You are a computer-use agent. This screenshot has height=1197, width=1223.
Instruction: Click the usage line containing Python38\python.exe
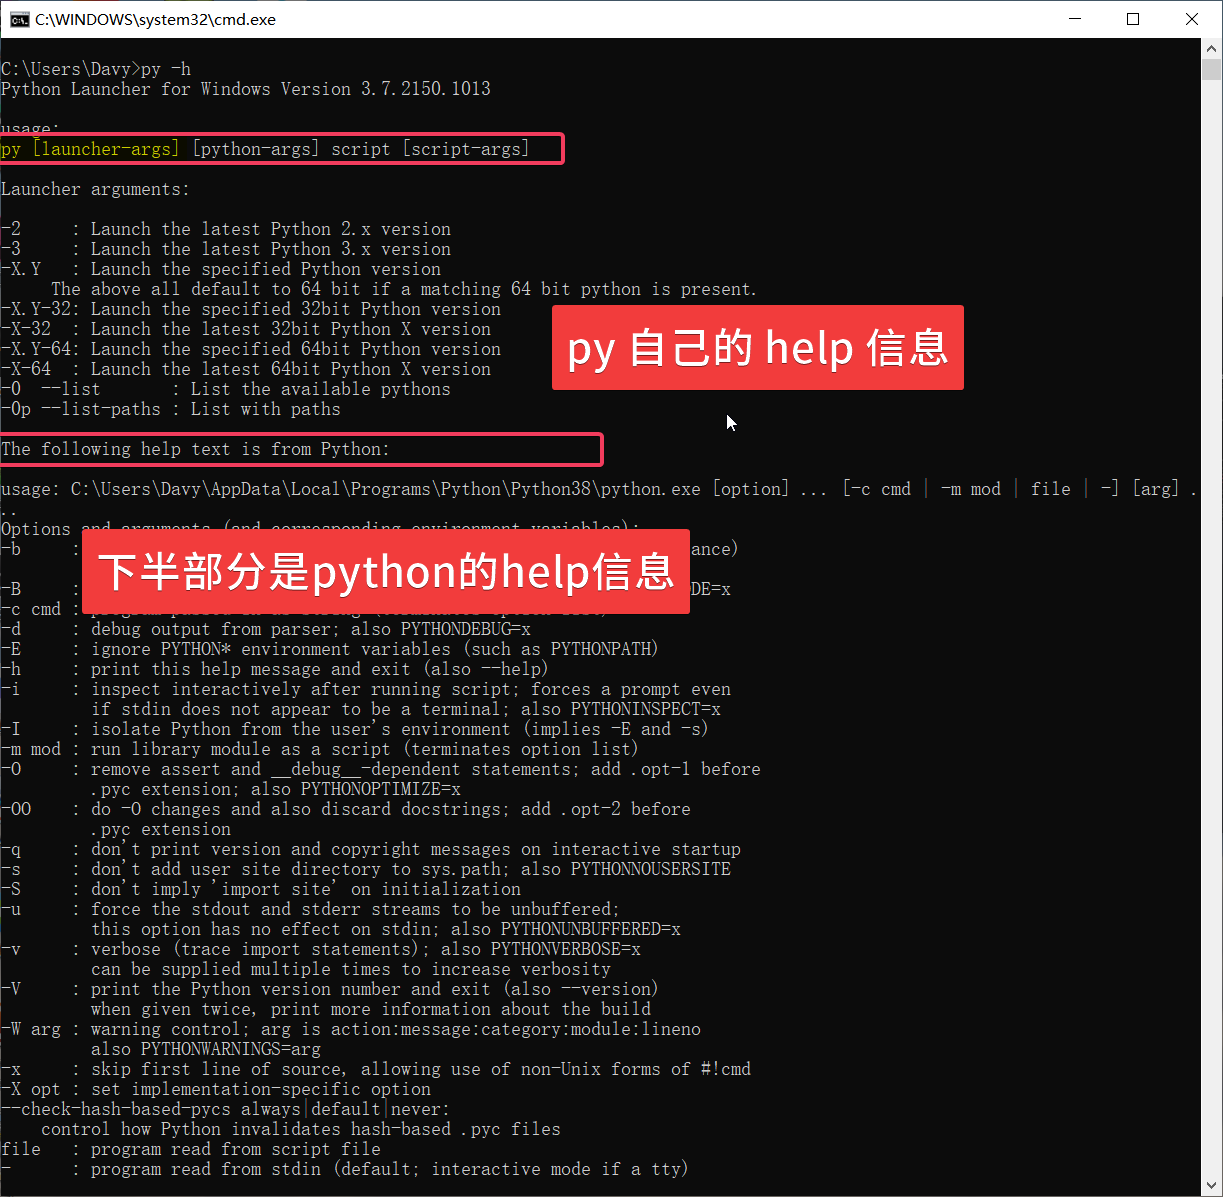[599, 489]
